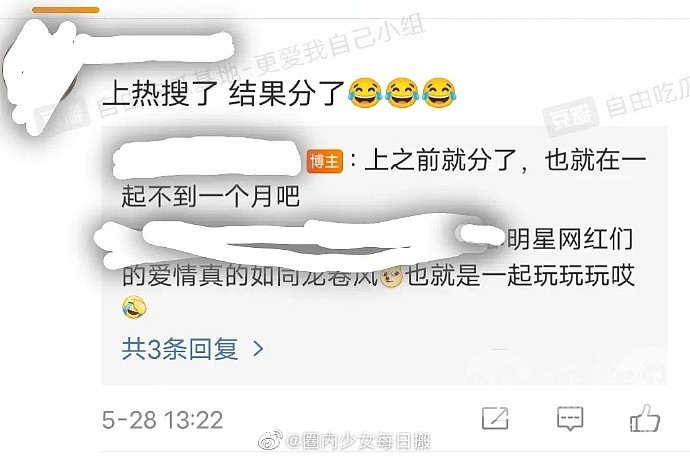Image resolution: width=690 pixels, height=457 pixels.
Task: Open the commenter's blurred avatar
Action: (40, 77)
